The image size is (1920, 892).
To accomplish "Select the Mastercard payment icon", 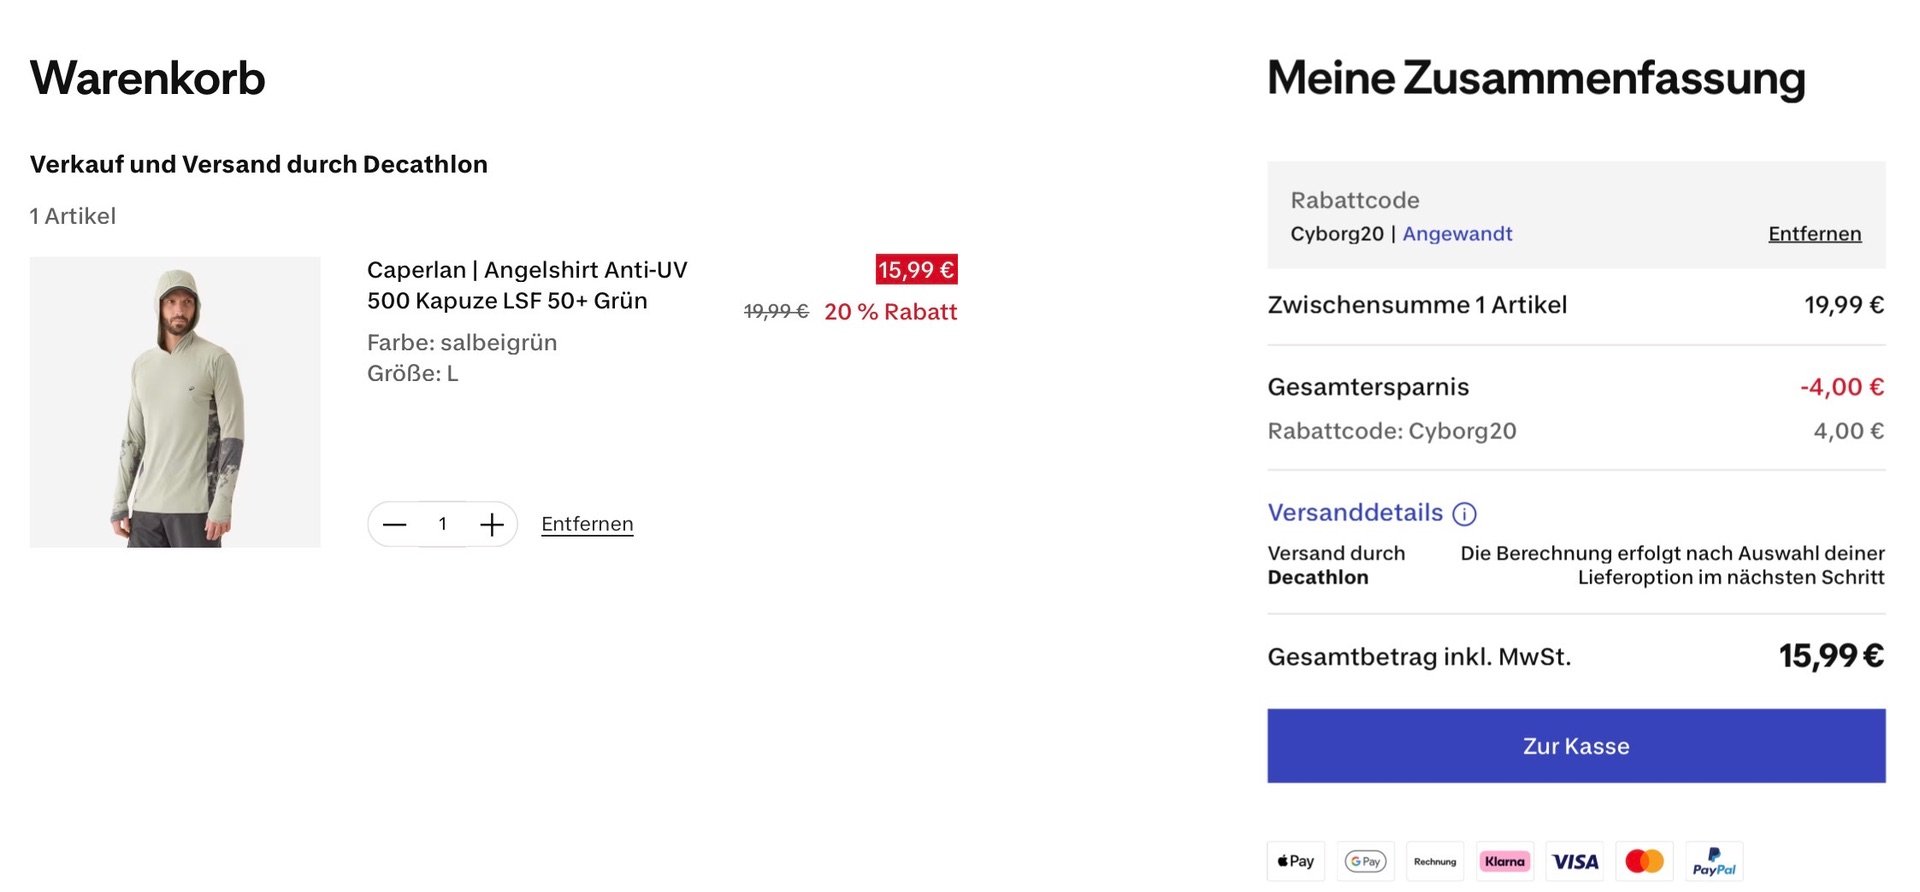I will pyautogui.click(x=1644, y=861).
